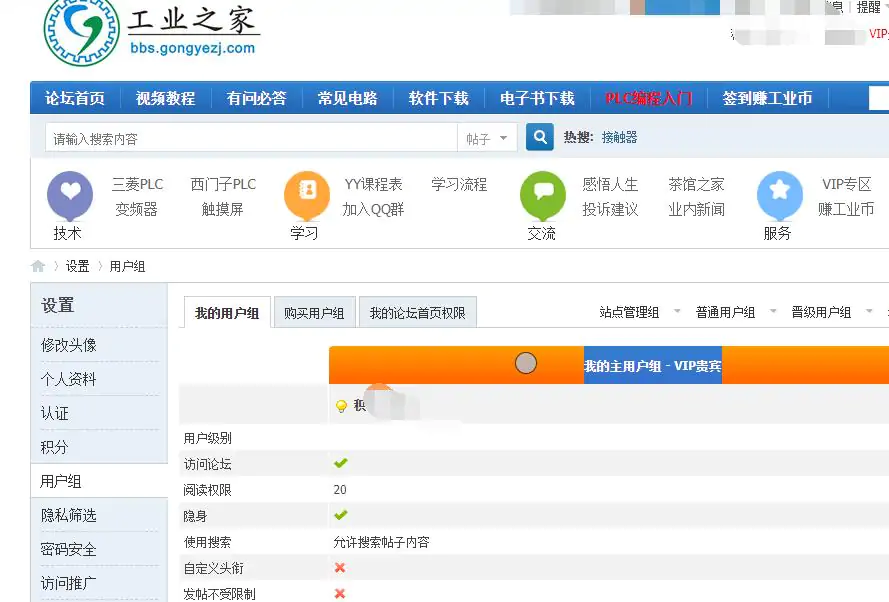This screenshot has width=889, height=602.
Task: Click the search input field
Action: pyautogui.click(x=252, y=138)
